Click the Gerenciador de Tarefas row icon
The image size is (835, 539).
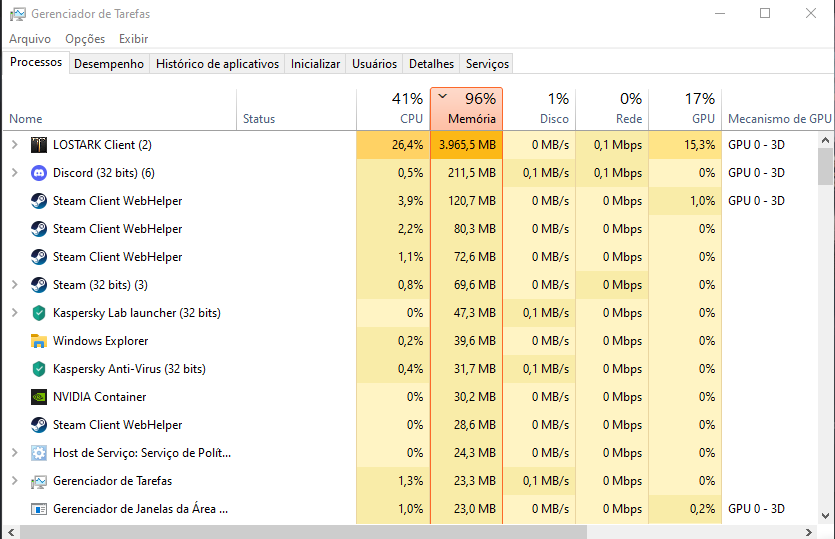[39, 481]
